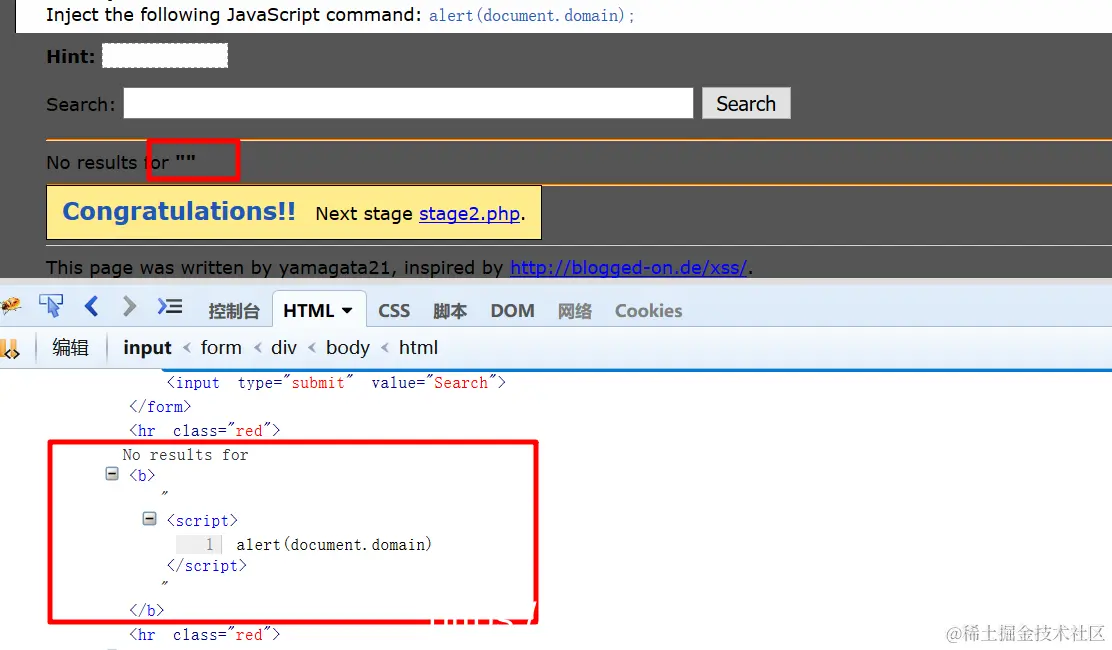Open the 控制台 console tab
The image size is (1112, 650).
coord(234,310)
